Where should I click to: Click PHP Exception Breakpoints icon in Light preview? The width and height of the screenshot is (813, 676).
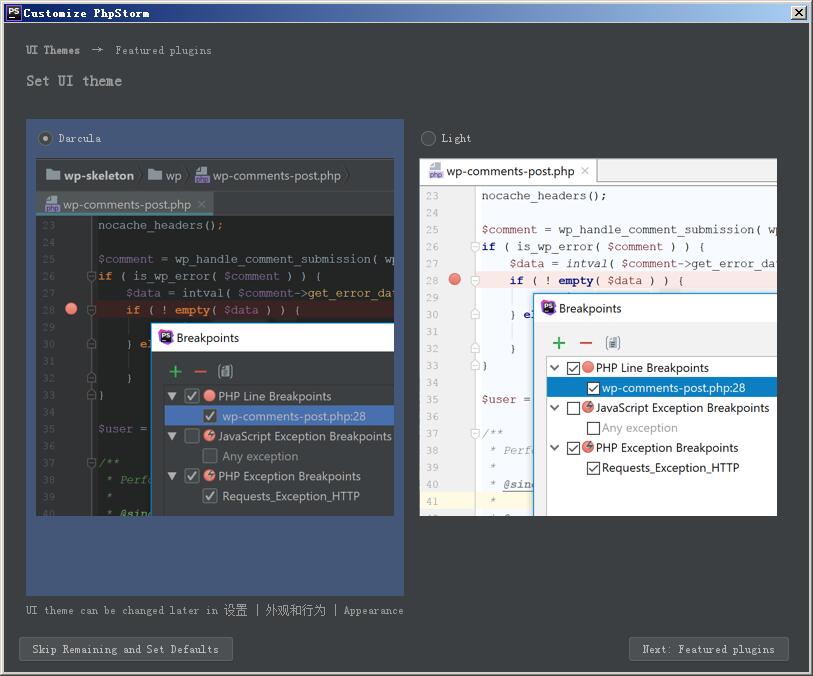pyautogui.click(x=588, y=447)
